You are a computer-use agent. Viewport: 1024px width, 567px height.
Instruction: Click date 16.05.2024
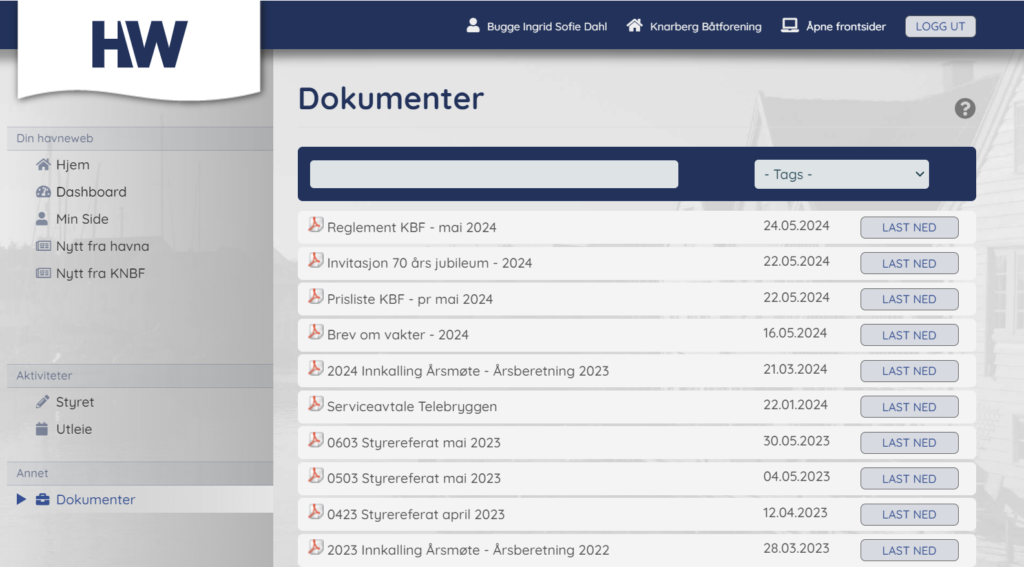[x=795, y=333]
